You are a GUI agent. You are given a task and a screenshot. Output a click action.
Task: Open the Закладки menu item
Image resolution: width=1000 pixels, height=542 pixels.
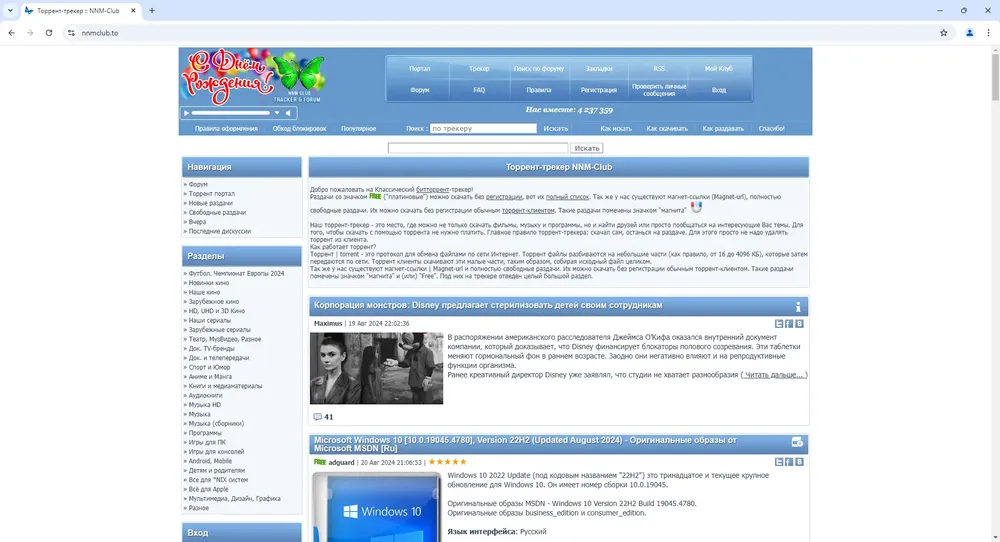(x=599, y=68)
